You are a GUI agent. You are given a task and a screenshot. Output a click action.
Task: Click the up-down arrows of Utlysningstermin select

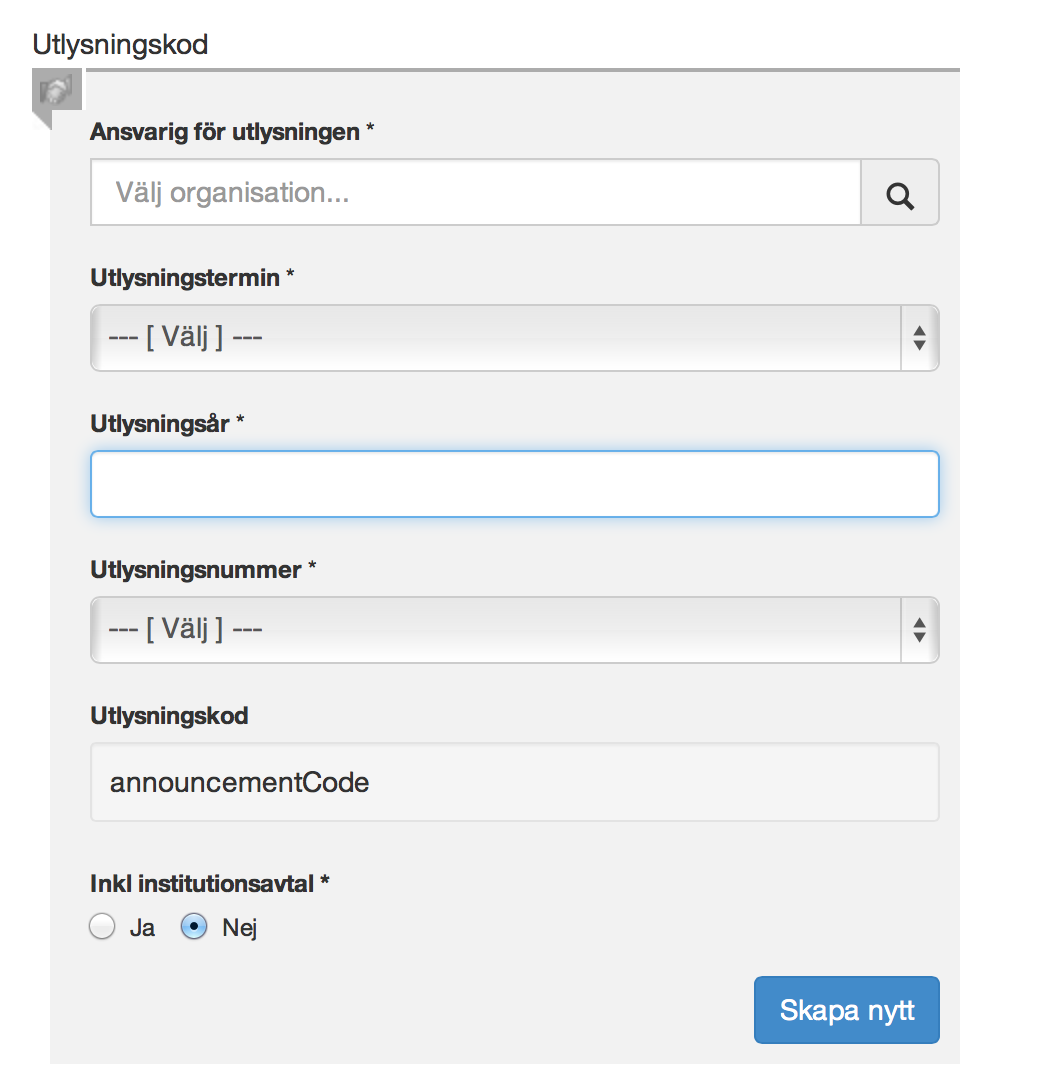tap(919, 338)
